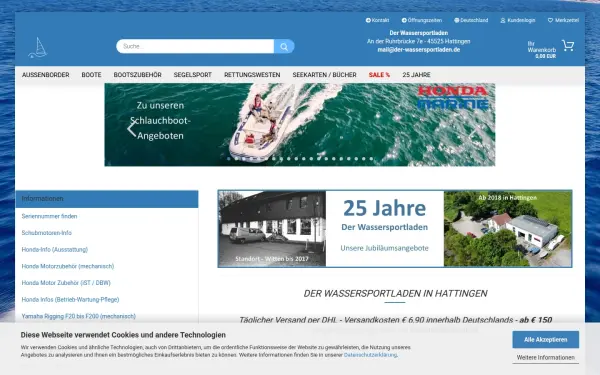Go to previous slide with left arrow
The height and width of the screenshot is (375, 600).
132,129
